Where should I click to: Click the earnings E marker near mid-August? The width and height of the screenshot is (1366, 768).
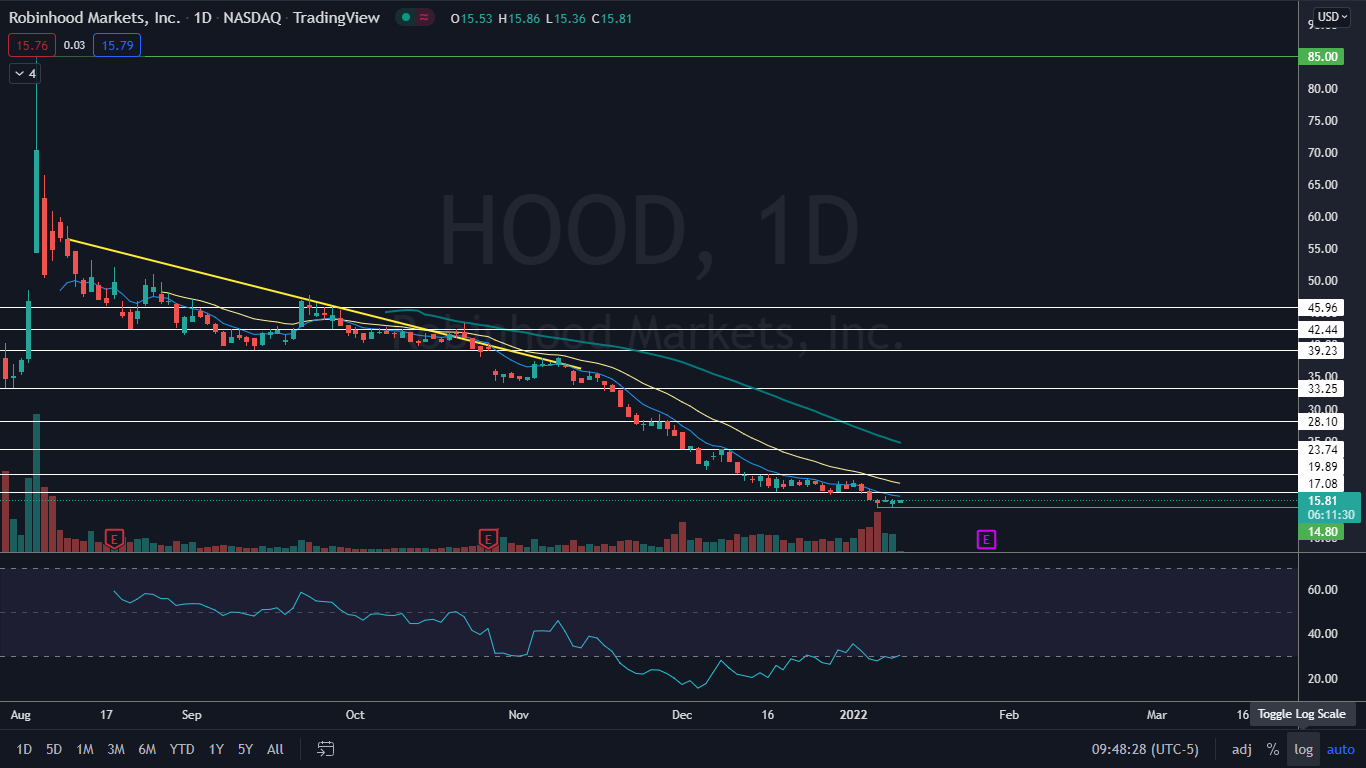[114, 539]
